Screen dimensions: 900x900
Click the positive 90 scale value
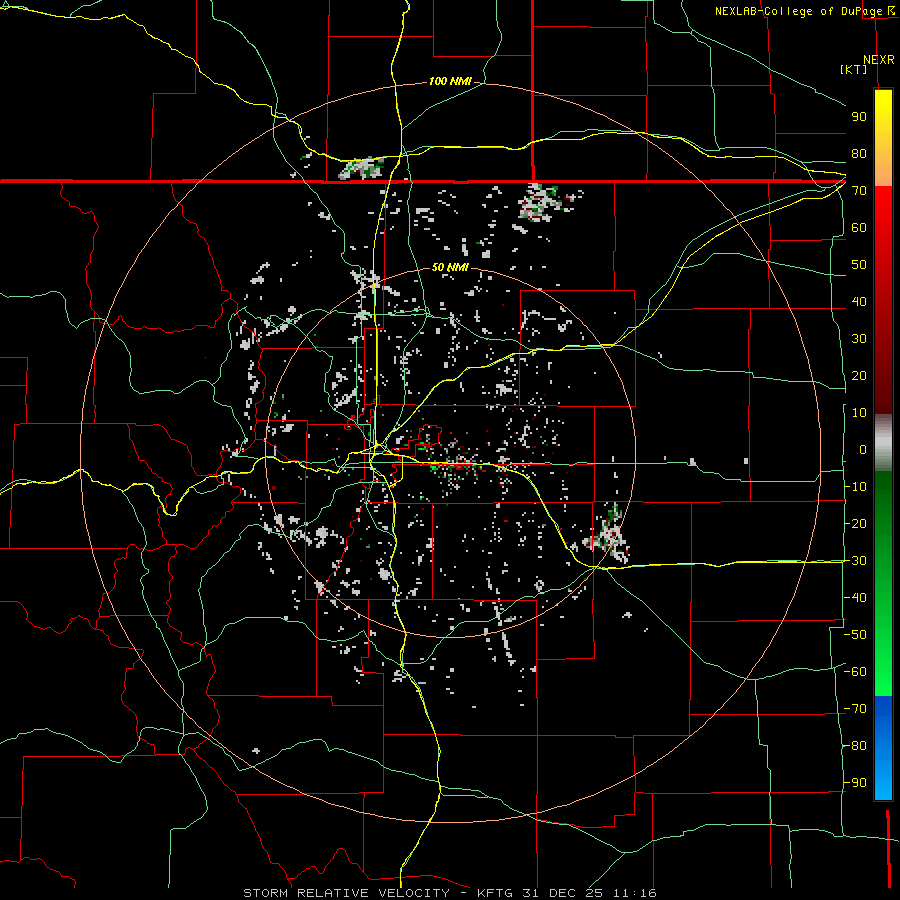pyautogui.click(x=859, y=117)
